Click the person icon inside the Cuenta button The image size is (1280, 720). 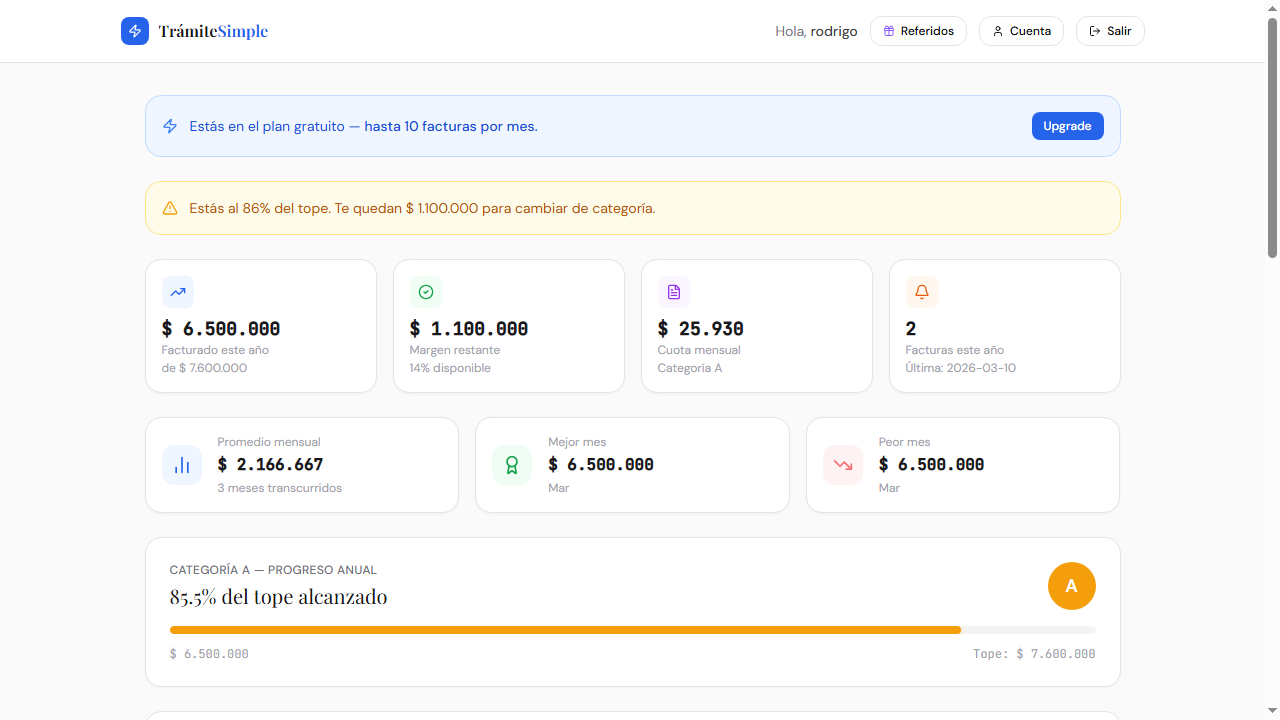pos(997,31)
